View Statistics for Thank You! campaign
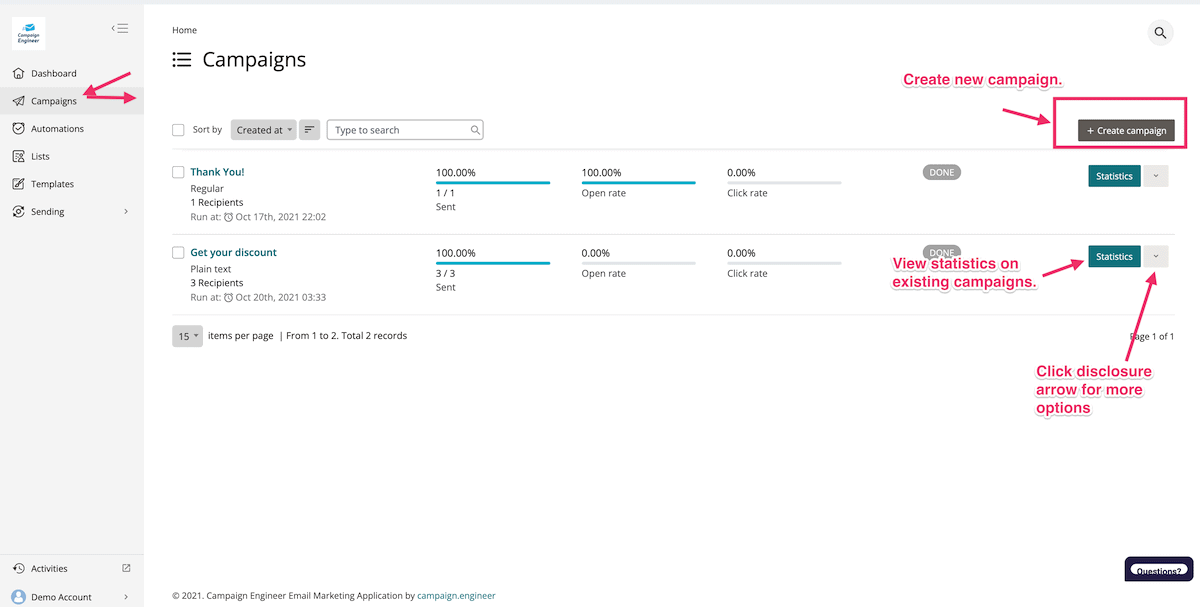Viewport: 1200px width, 607px height. coord(1113,176)
